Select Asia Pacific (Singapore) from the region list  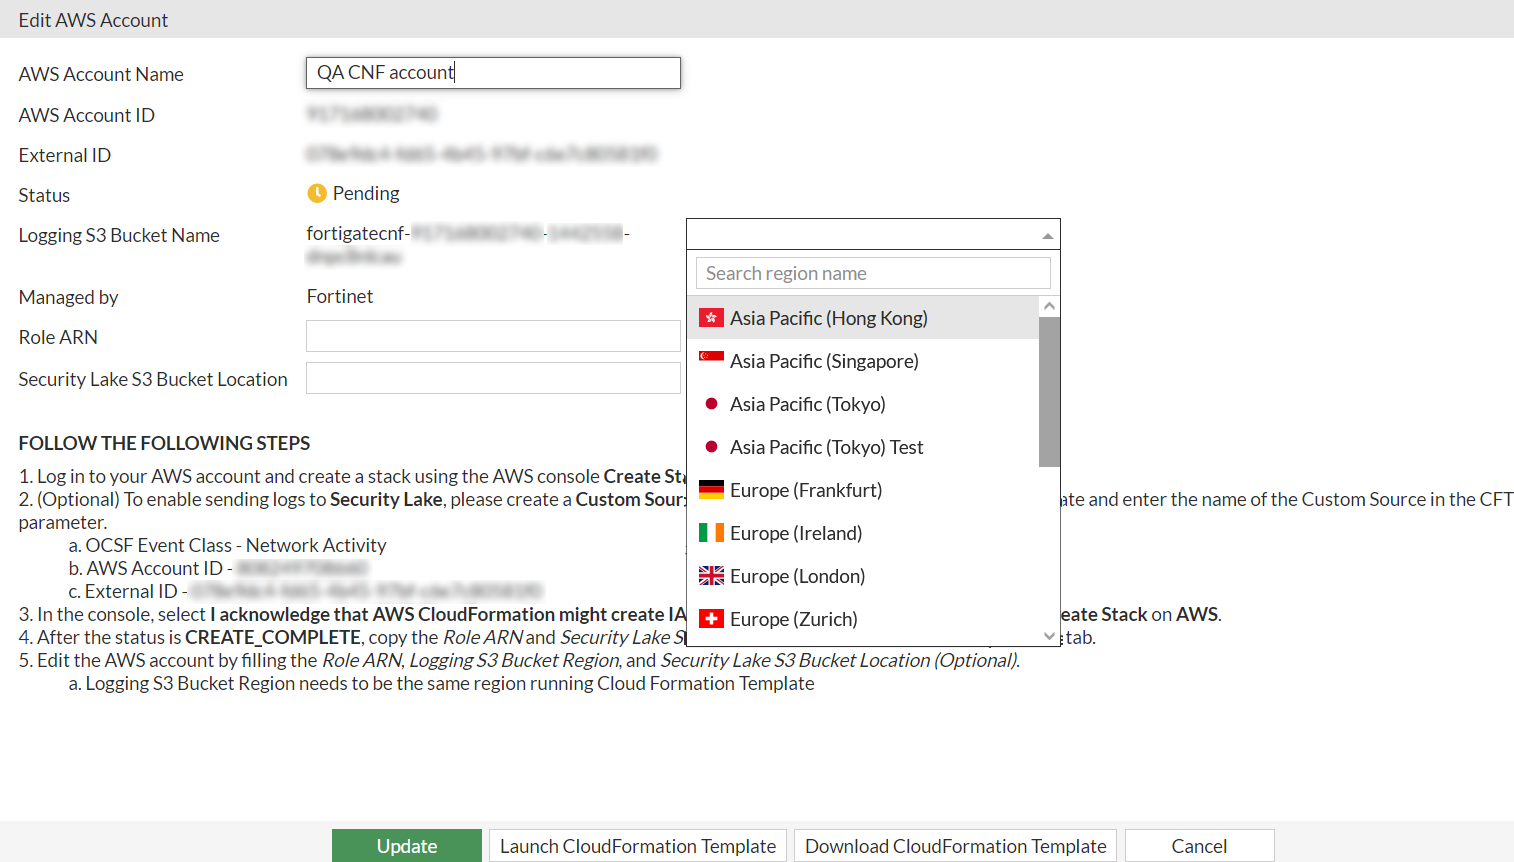click(823, 360)
